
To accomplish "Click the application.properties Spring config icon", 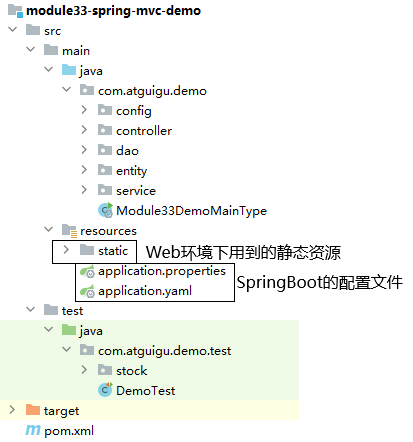I will coord(87,271).
